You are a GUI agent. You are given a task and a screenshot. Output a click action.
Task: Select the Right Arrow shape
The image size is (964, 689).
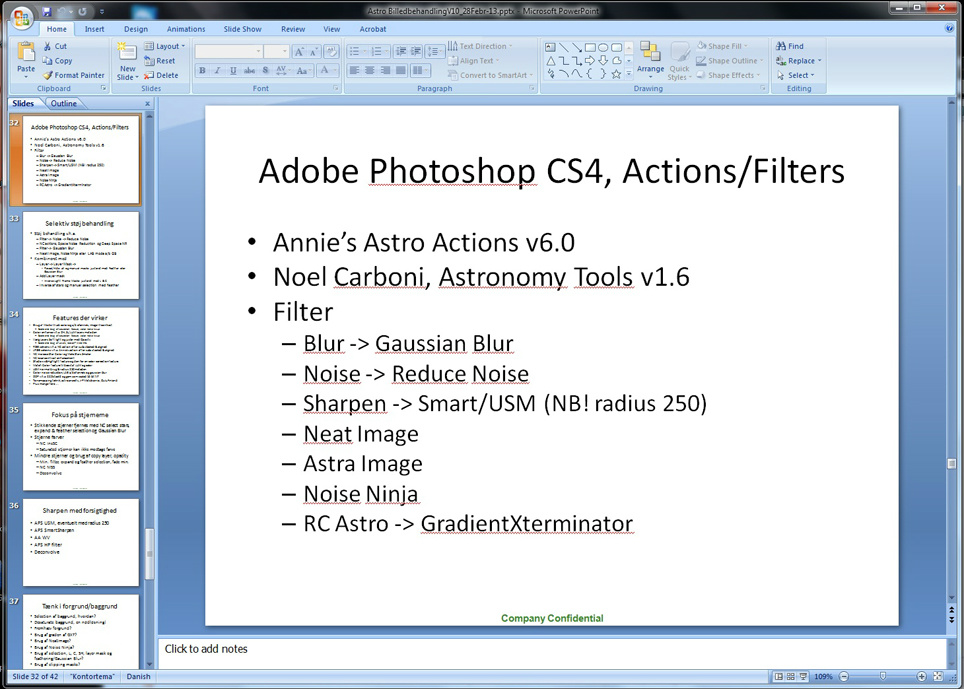(x=590, y=61)
